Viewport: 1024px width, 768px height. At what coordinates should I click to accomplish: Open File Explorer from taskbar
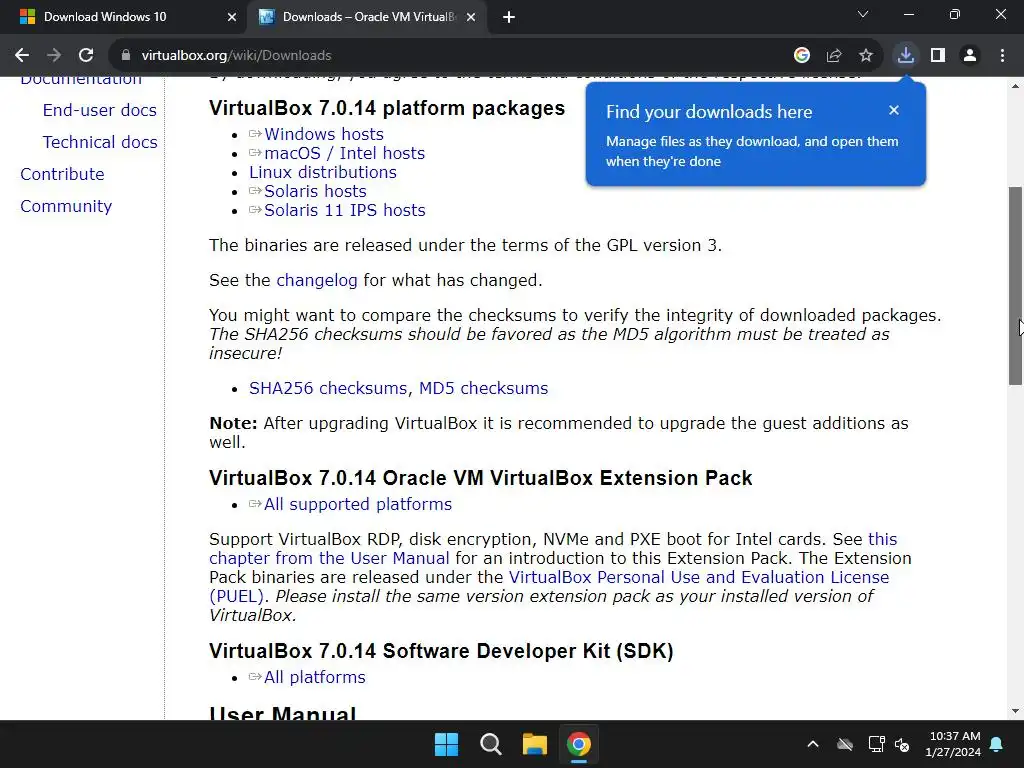point(534,744)
